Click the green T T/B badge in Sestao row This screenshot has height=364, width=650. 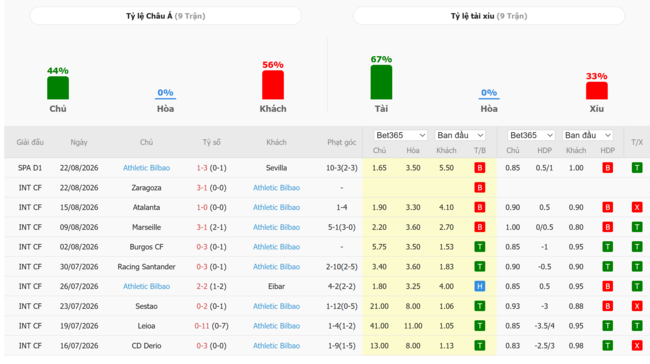pyautogui.click(x=480, y=306)
